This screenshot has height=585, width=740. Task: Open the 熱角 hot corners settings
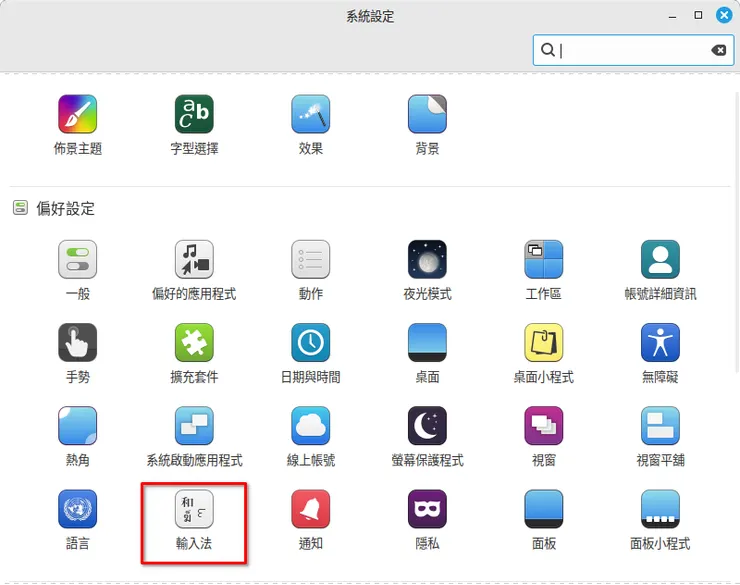click(77, 436)
